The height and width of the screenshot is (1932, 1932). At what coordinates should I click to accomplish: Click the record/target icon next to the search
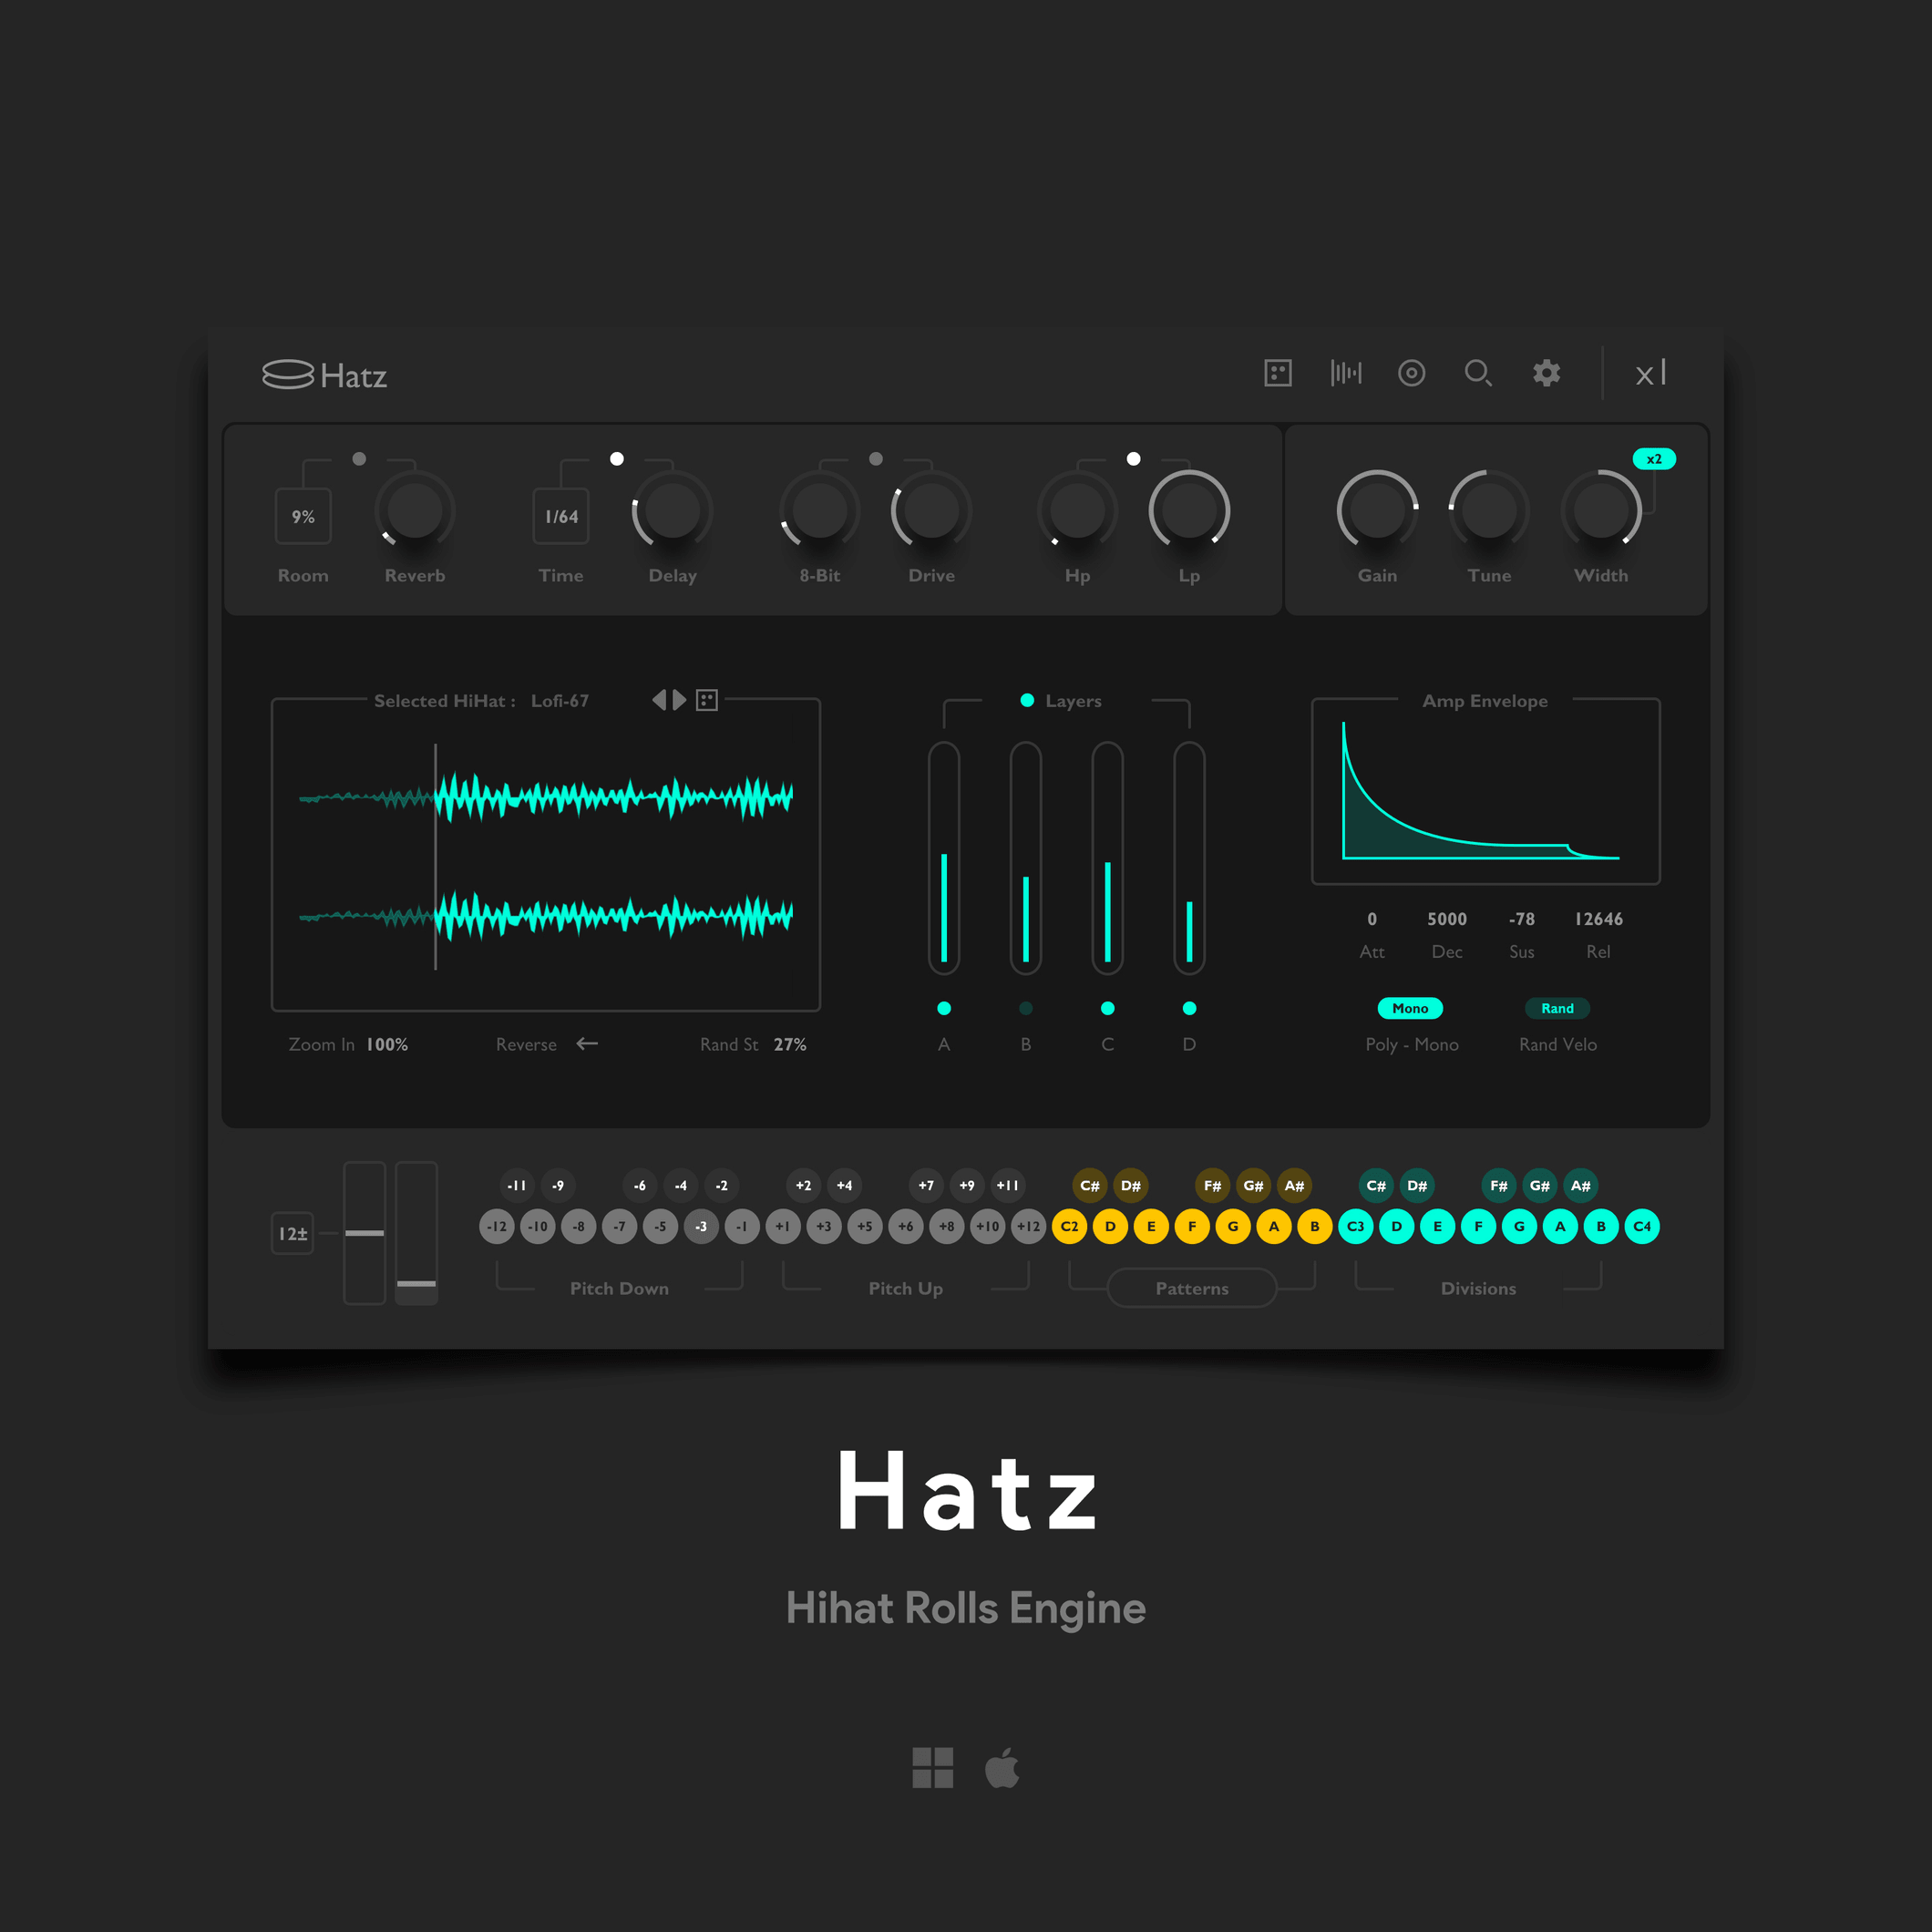[x=1412, y=373]
